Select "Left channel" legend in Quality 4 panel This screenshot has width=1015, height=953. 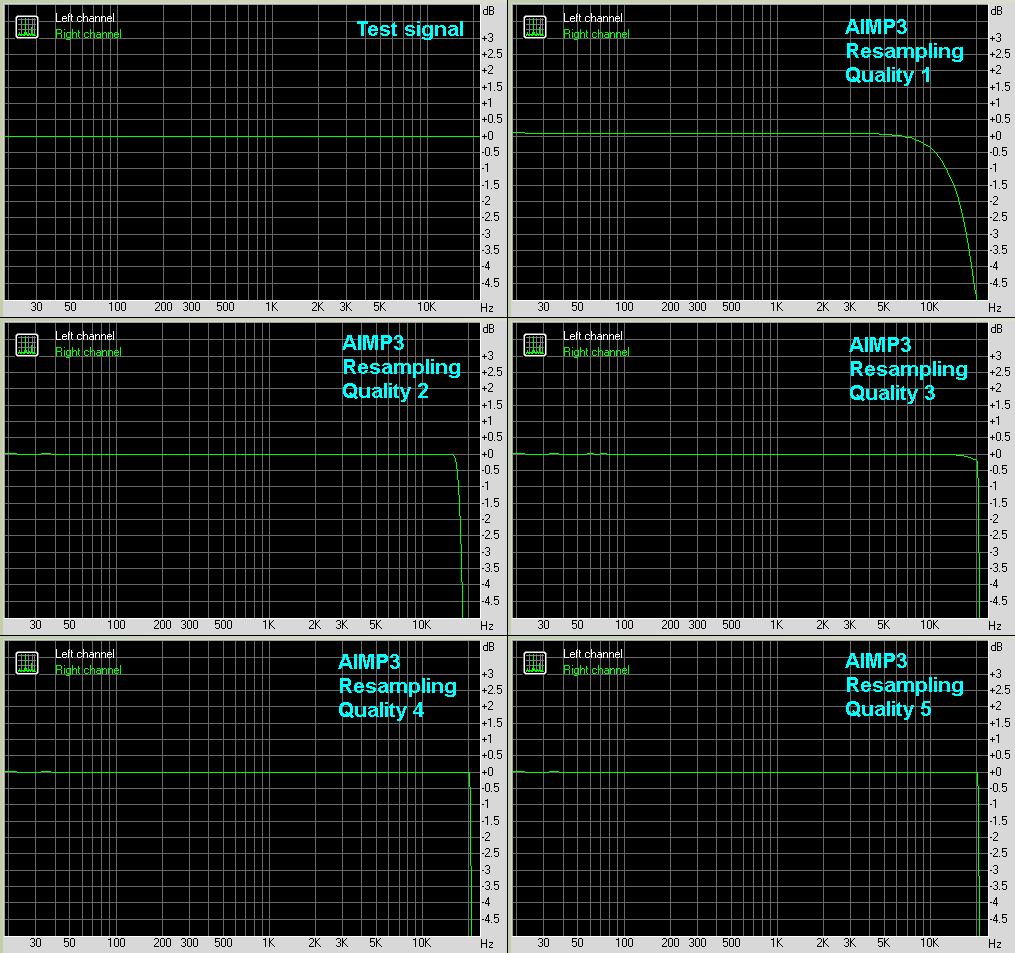point(85,654)
